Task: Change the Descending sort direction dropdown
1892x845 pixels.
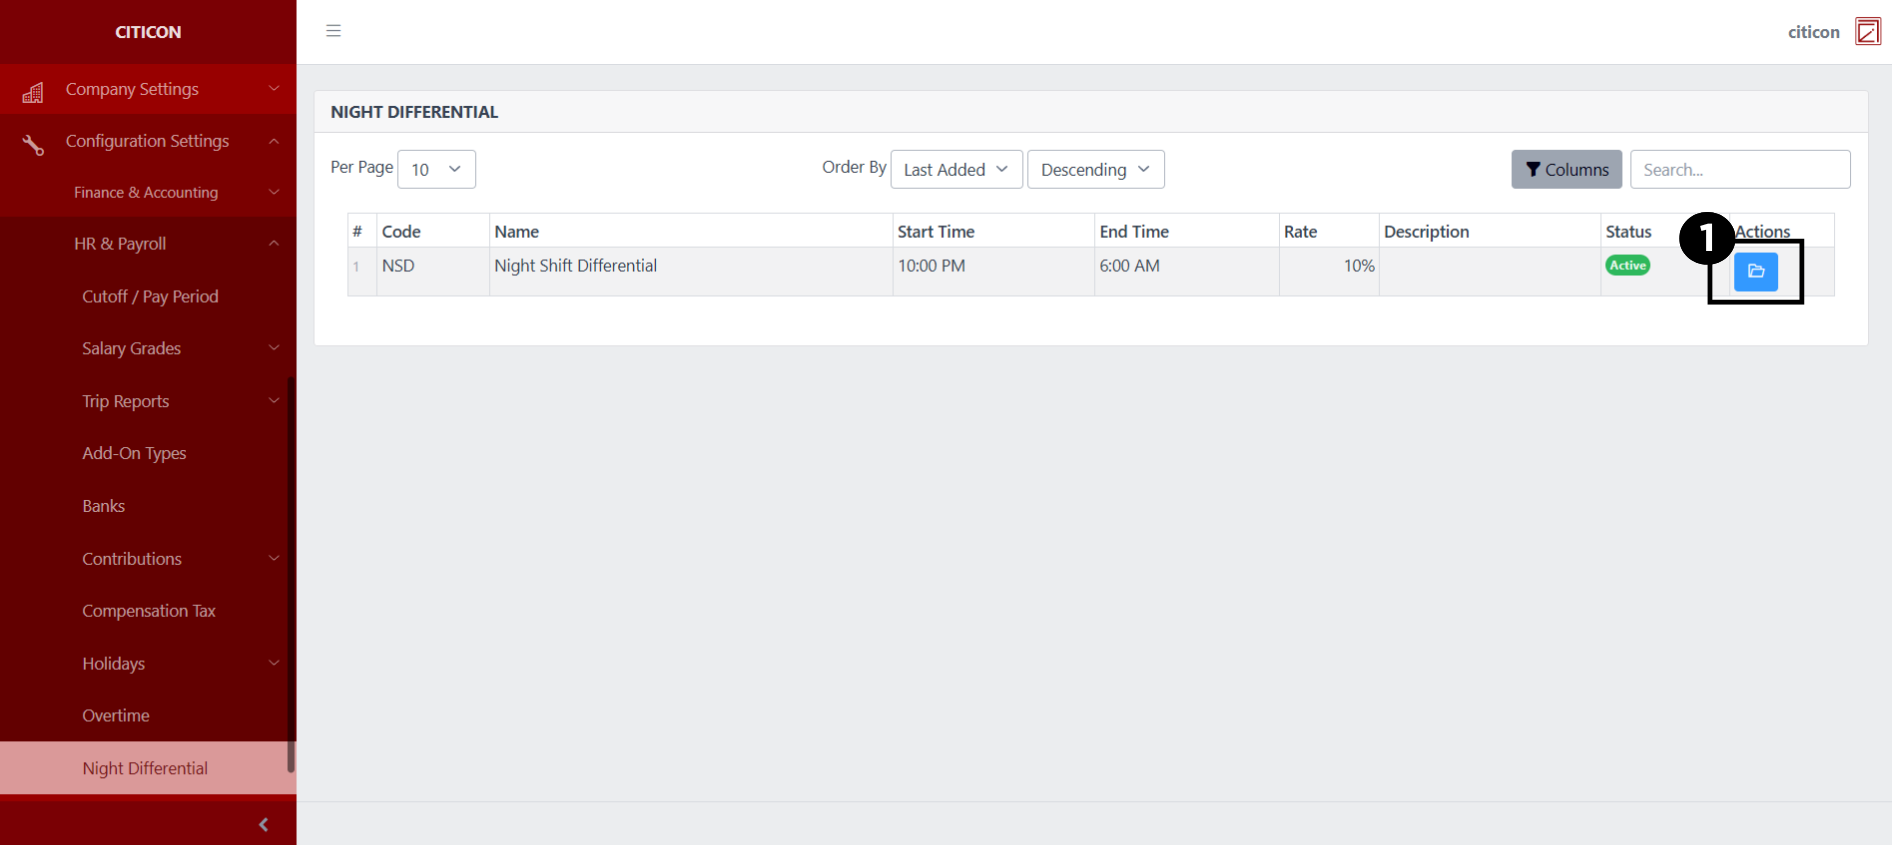Action: tap(1095, 169)
